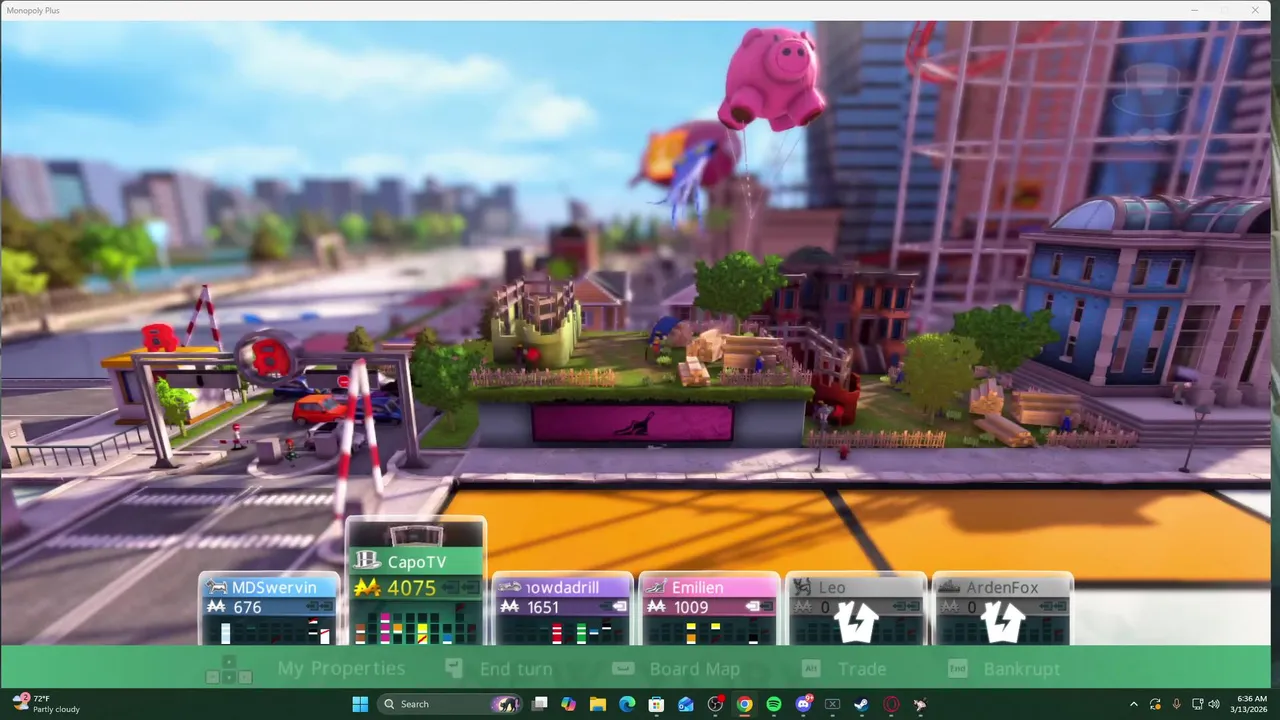
Task: Open Outlook from taskbar
Action: click(x=686, y=704)
